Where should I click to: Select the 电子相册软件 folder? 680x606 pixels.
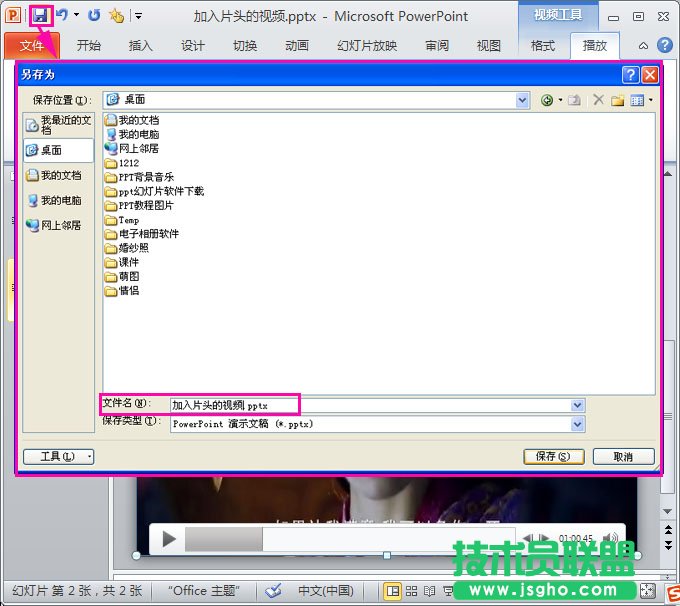click(142, 234)
